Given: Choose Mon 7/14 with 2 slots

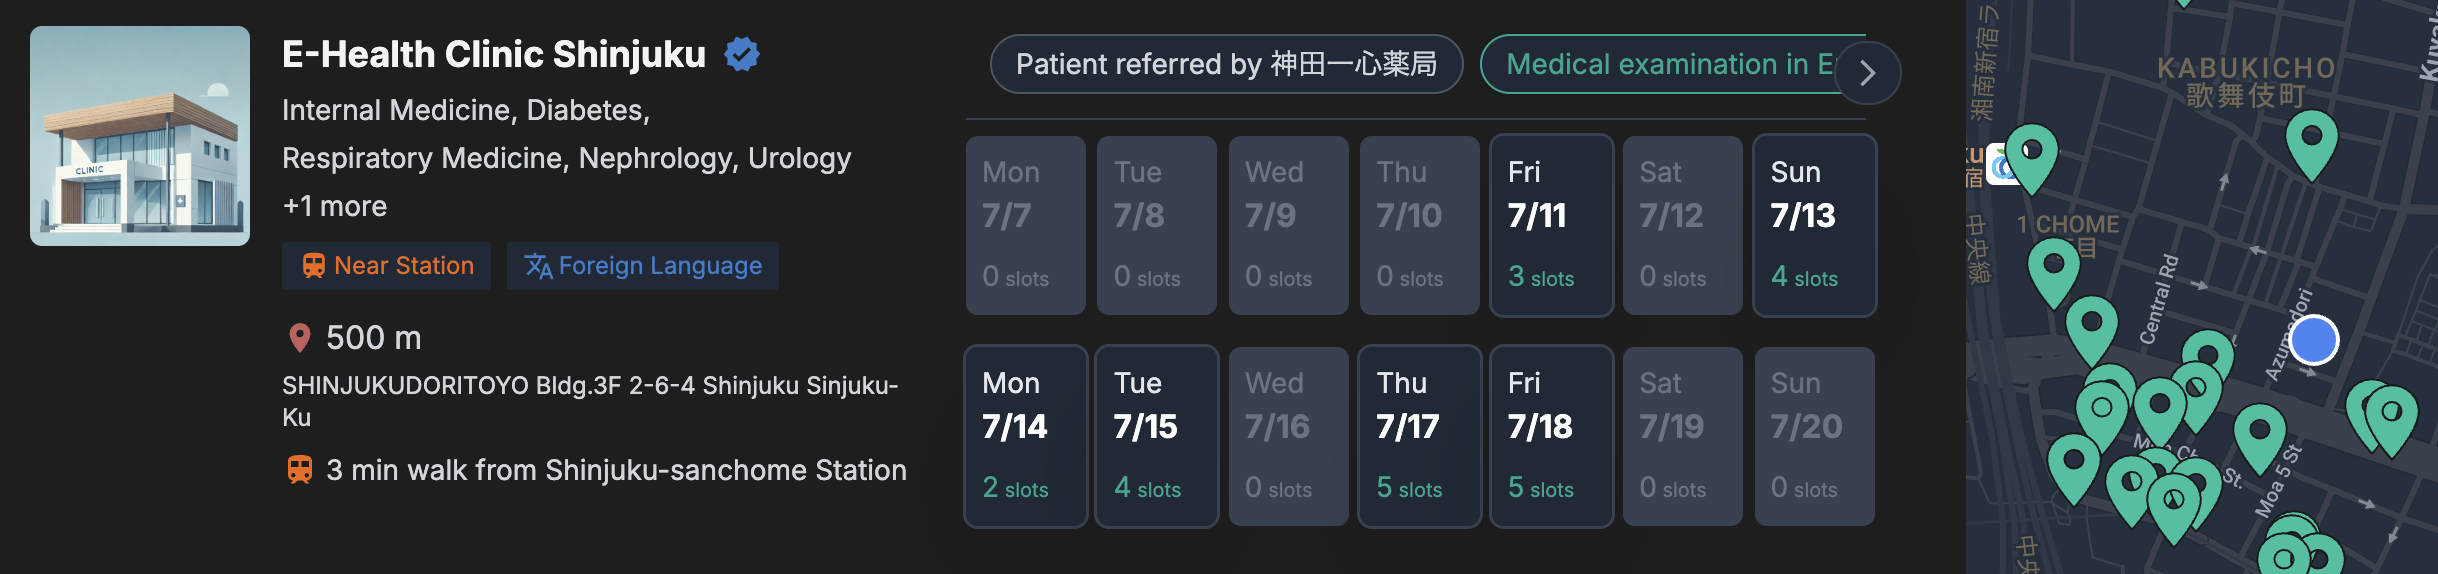Looking at the screenshot, I should 1025,436.
